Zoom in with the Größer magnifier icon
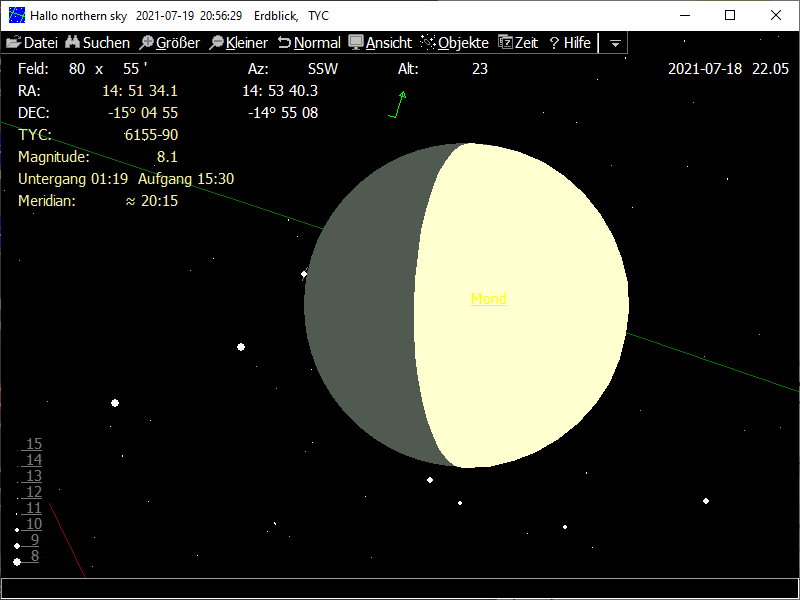800x600 pixels. 146,43
